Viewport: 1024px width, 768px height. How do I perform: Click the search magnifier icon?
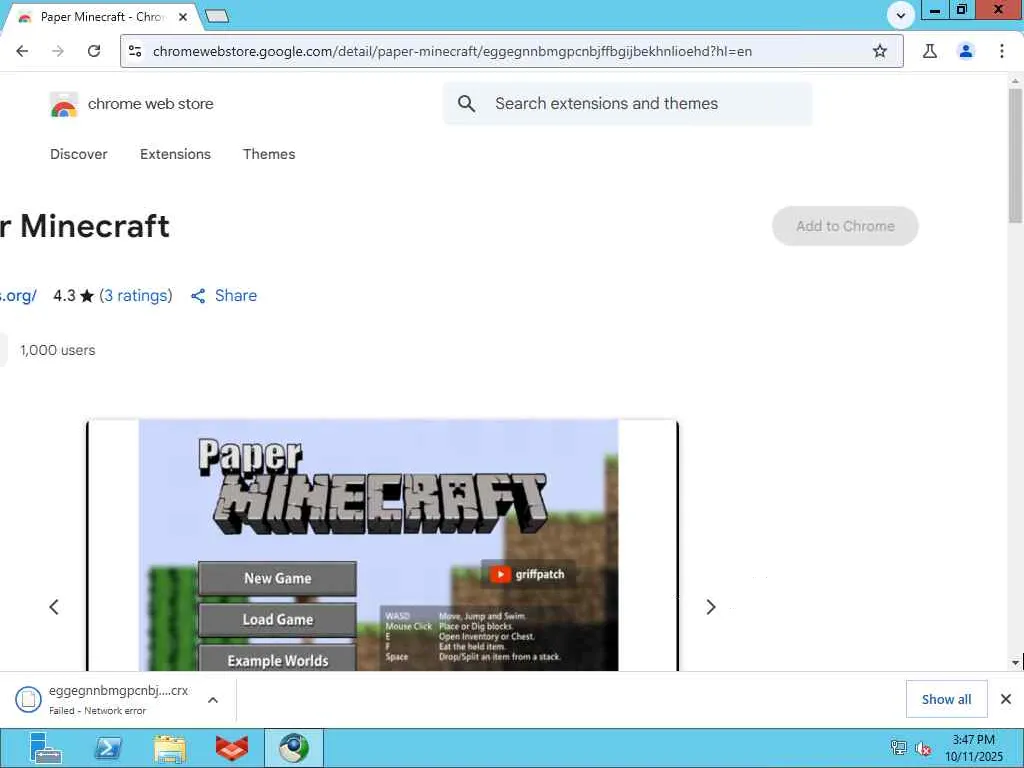pyautogui.click(x=466, y=103)
